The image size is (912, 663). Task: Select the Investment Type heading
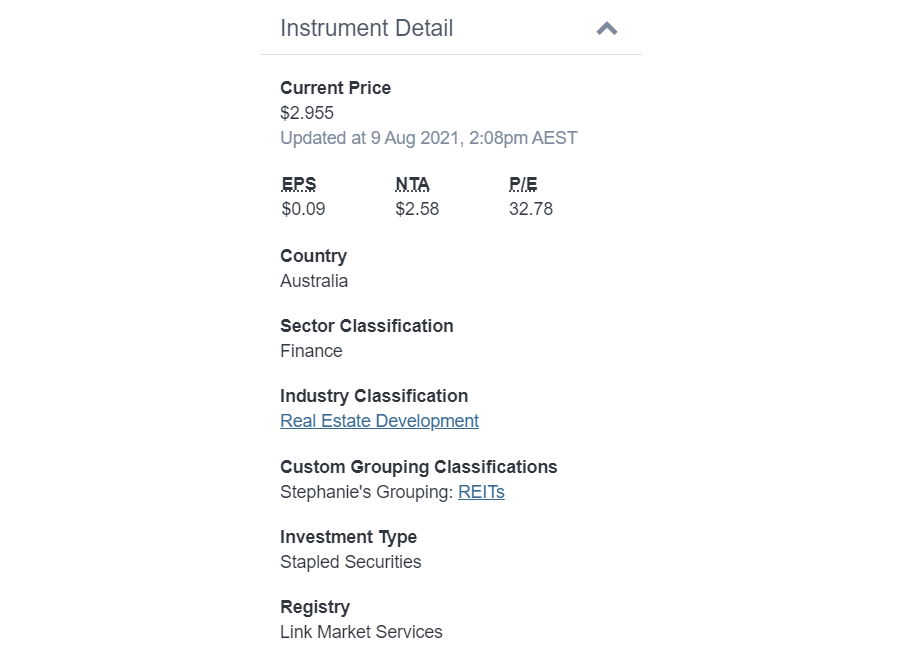(348, 537)
